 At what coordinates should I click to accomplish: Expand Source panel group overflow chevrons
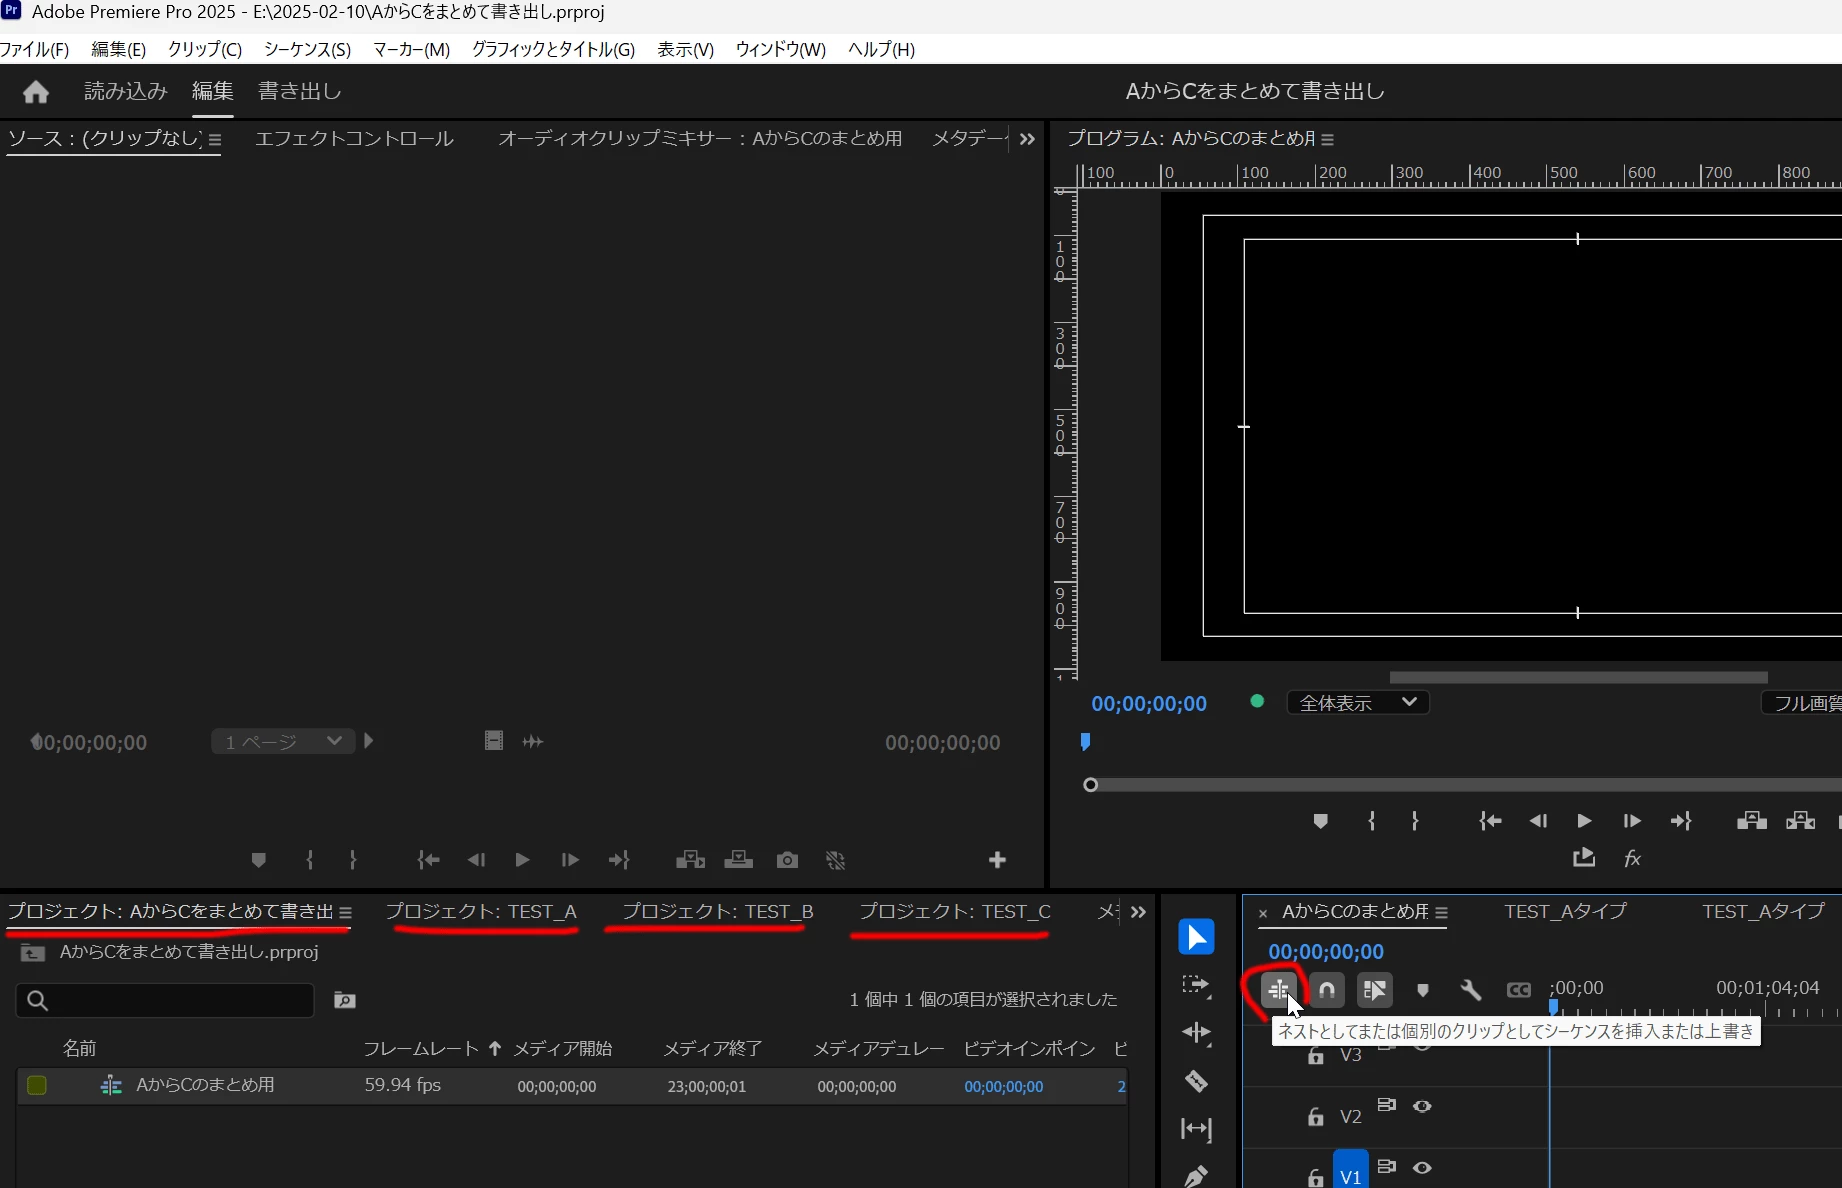pyautogui.click(x=1027, y=139)
